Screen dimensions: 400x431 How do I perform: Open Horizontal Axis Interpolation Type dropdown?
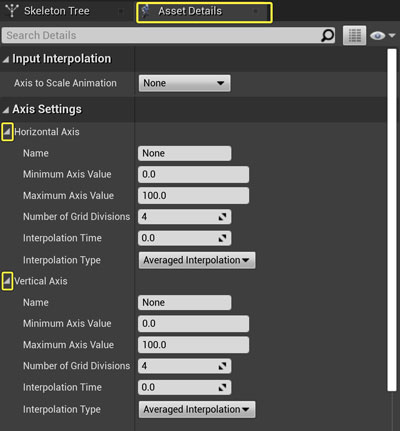point(197,260)
